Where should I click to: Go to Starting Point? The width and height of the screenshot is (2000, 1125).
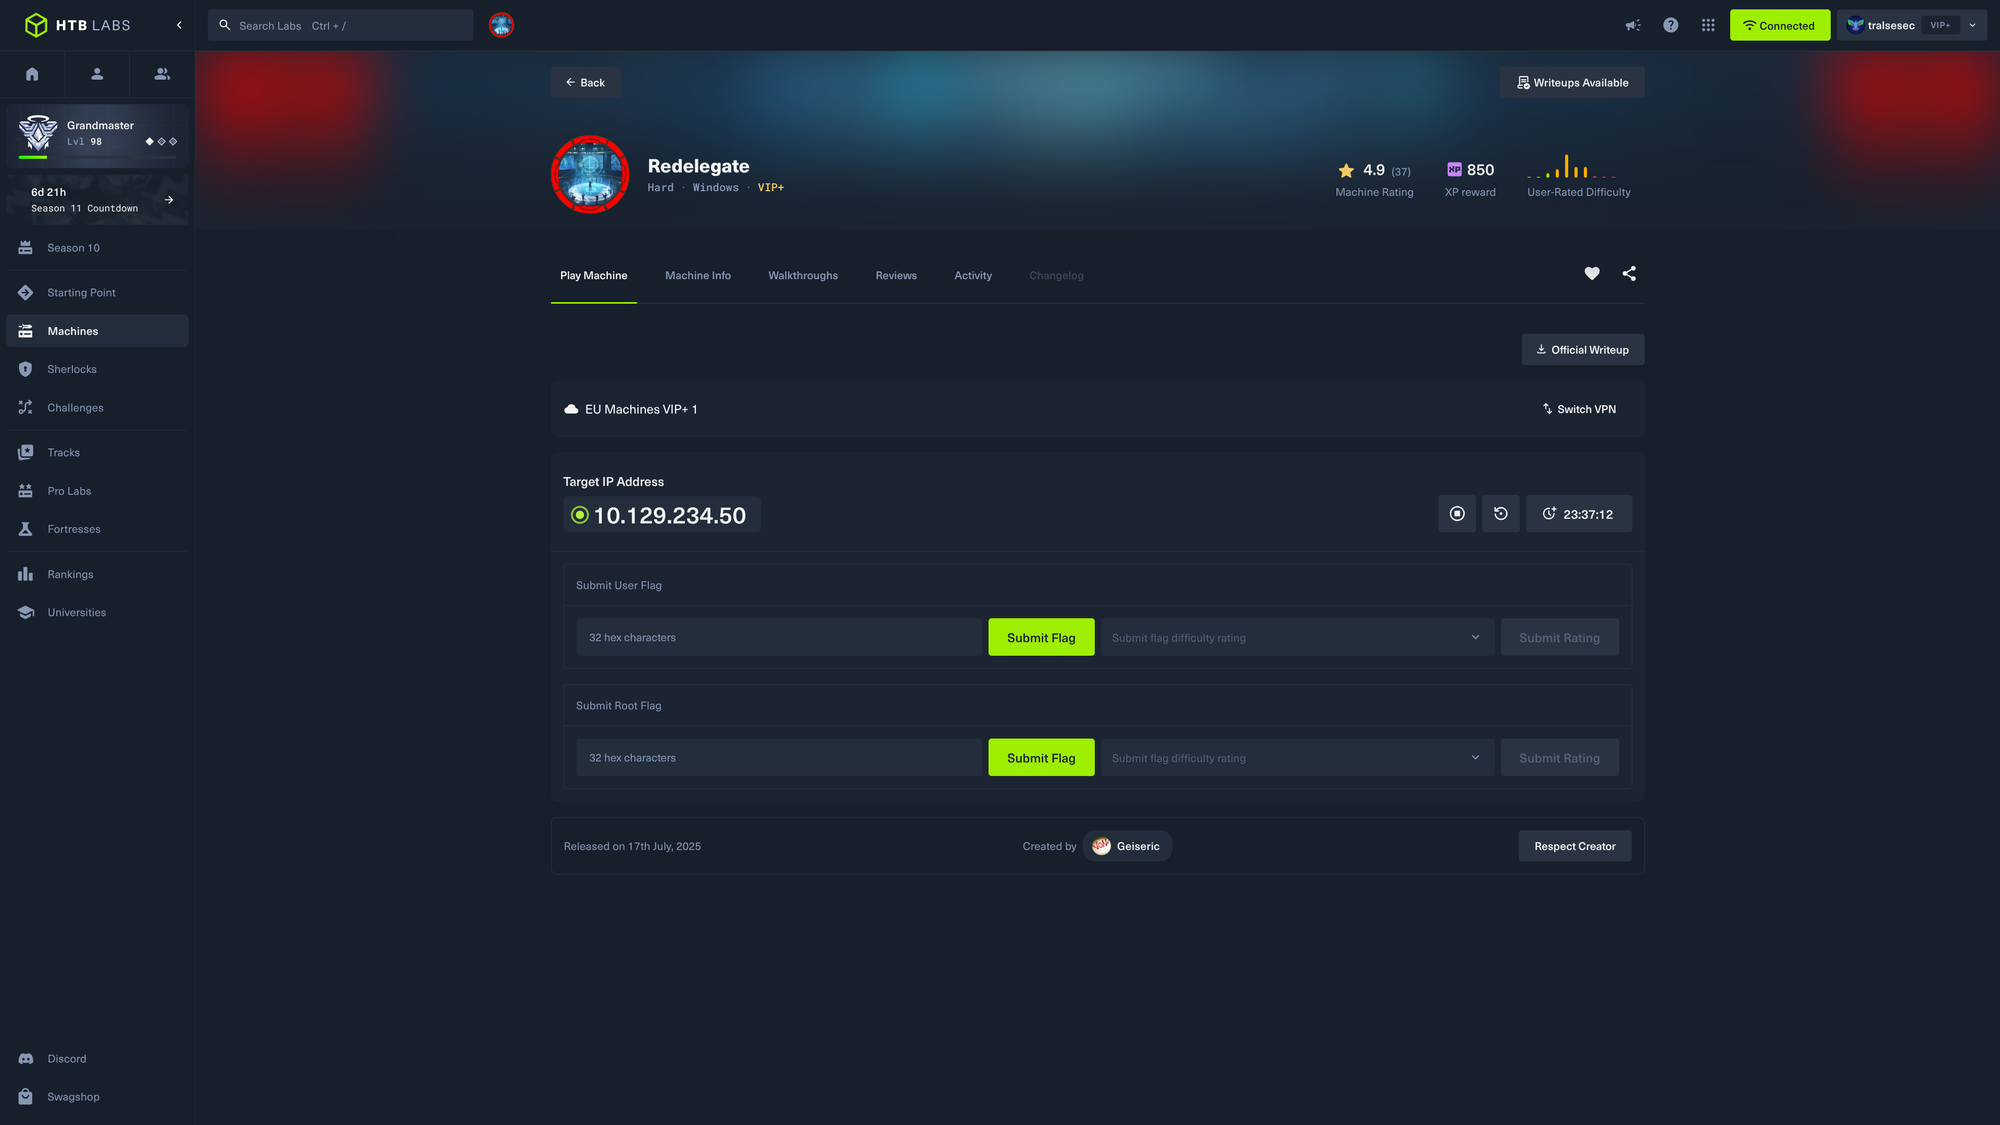(97, 293)
